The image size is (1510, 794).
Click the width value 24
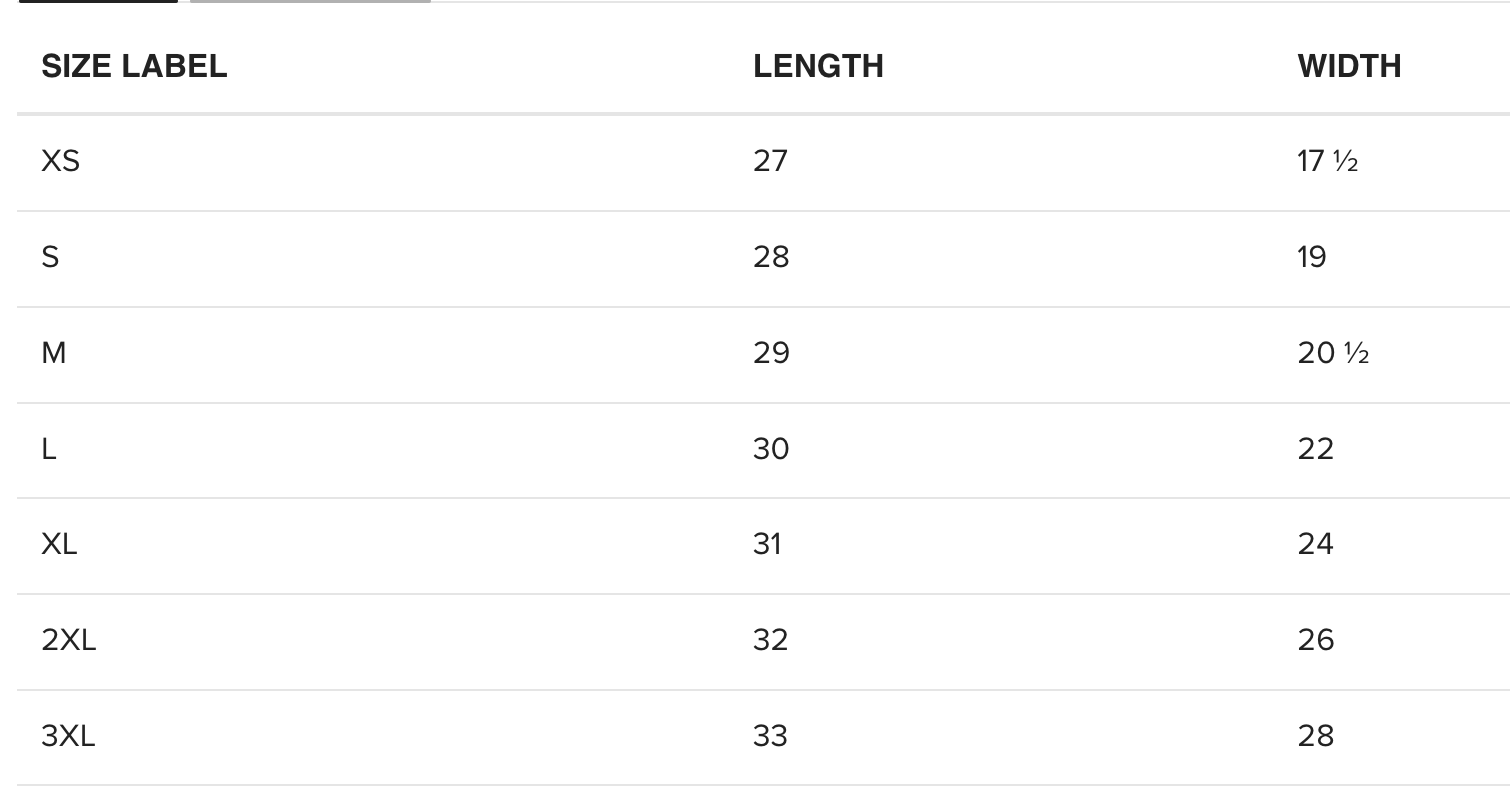pos(1315,544)
